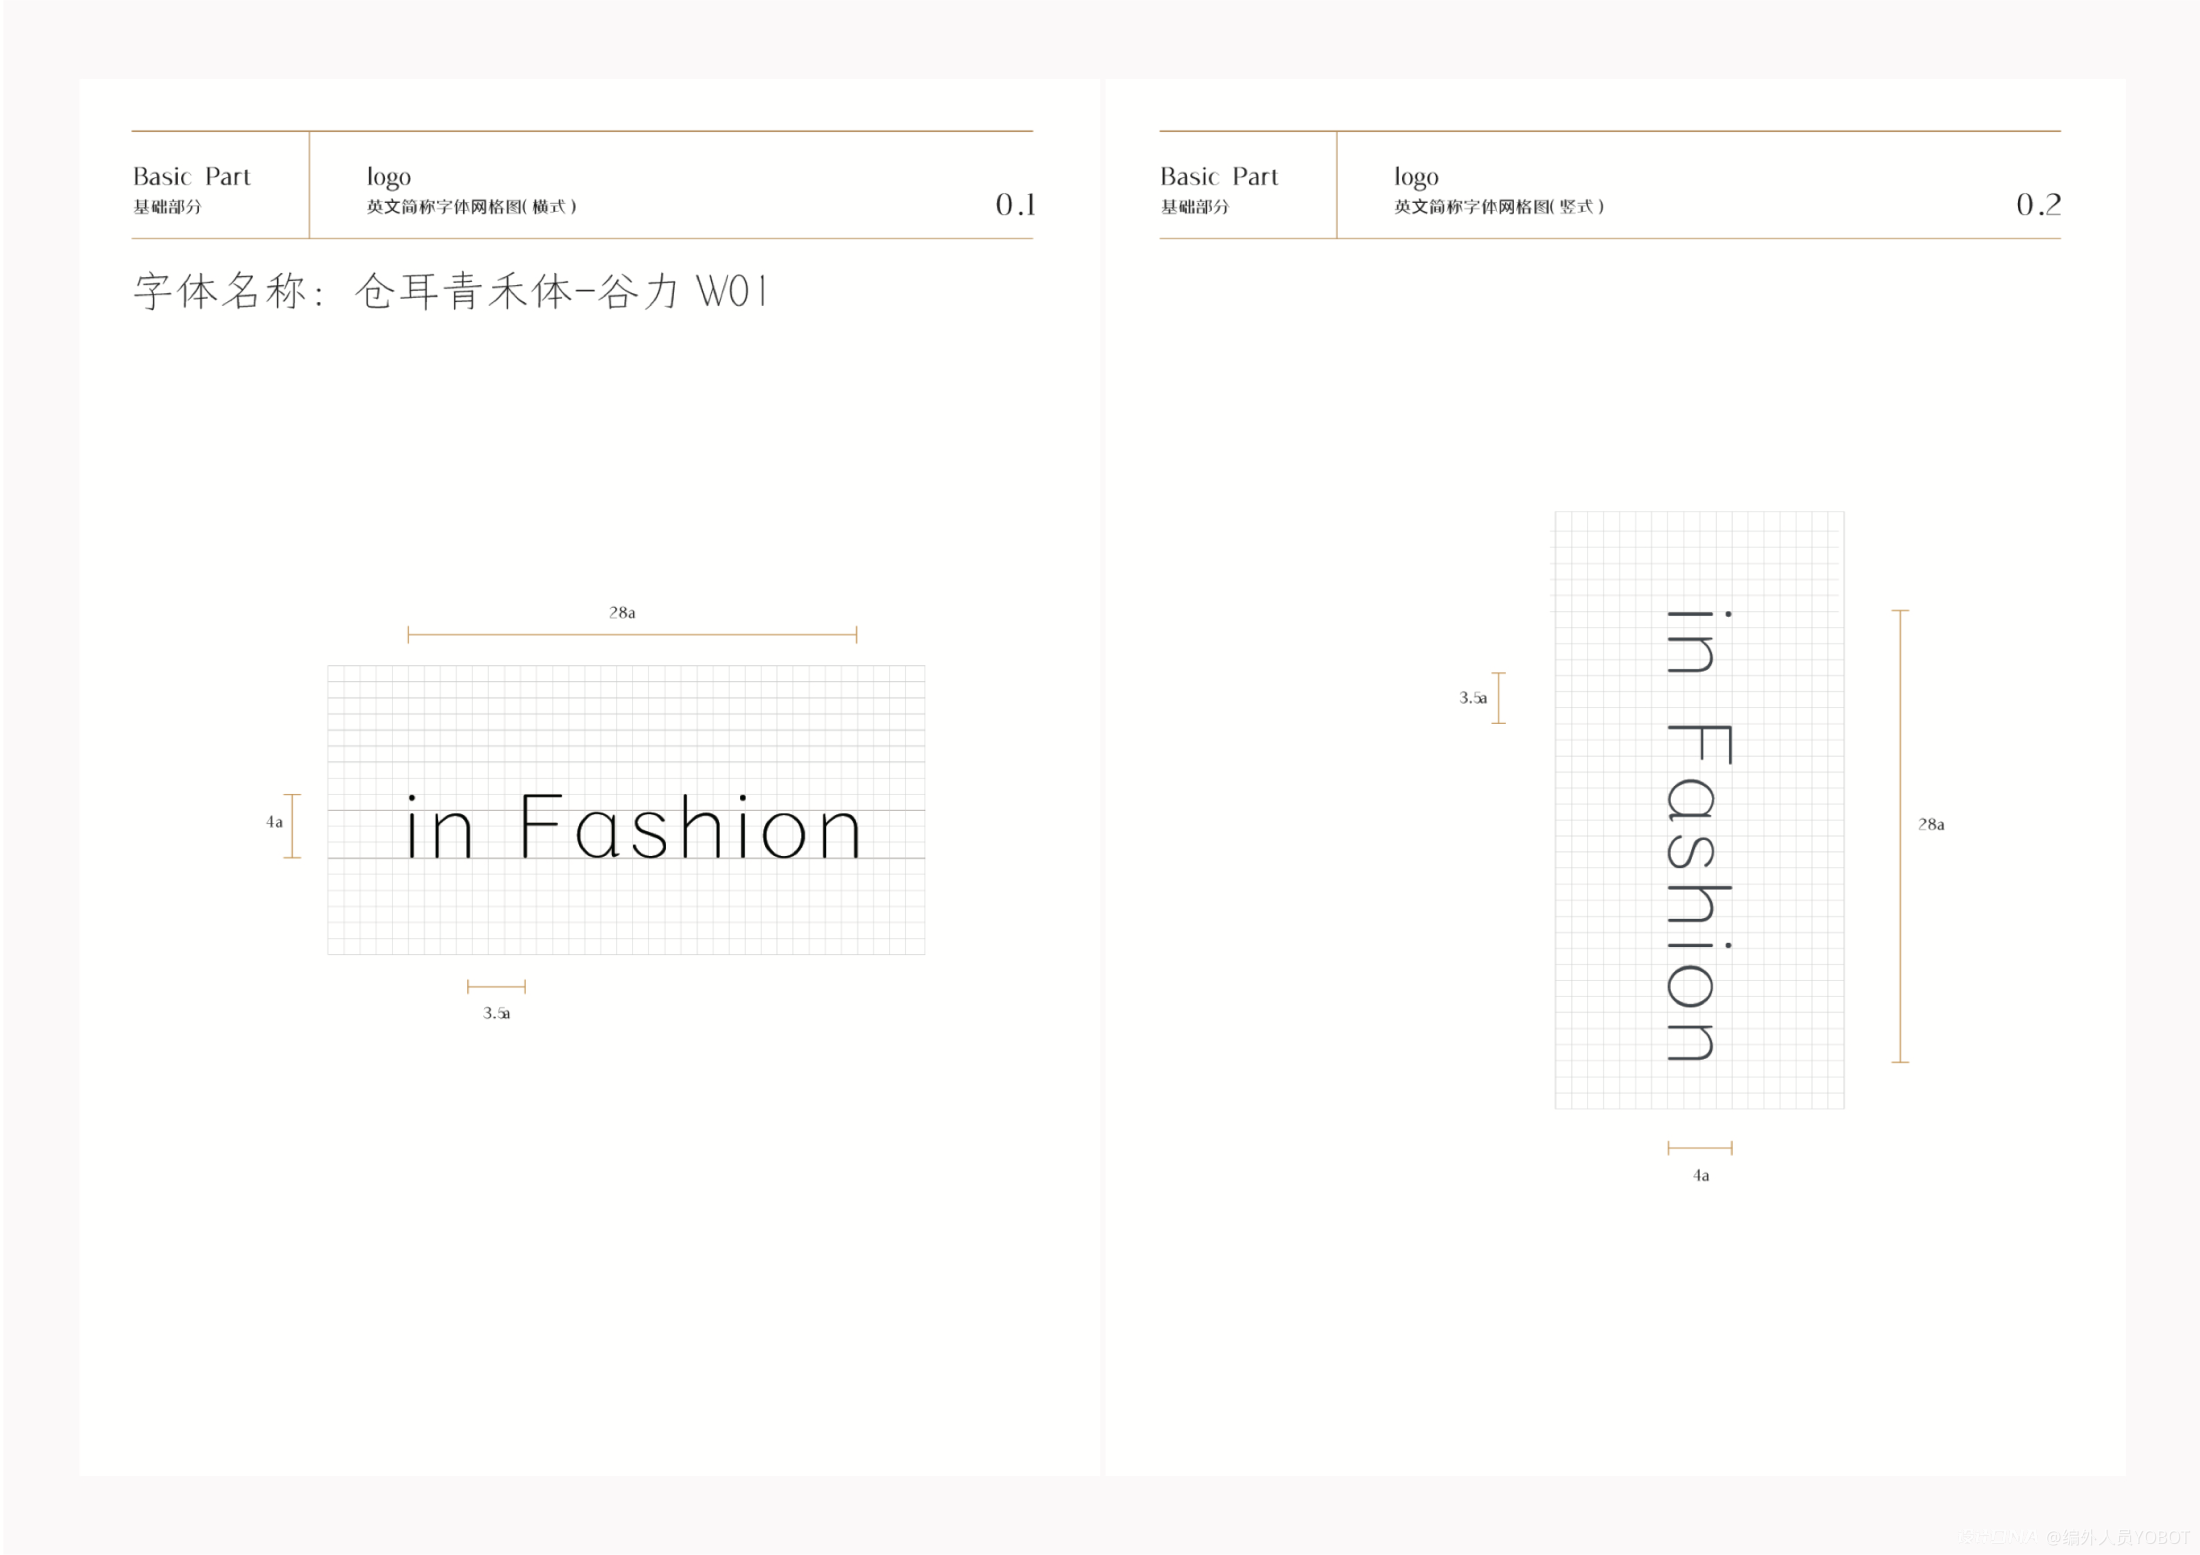
Task: Click the "28a" width label above horizontal logo
Action: (622, 612)
